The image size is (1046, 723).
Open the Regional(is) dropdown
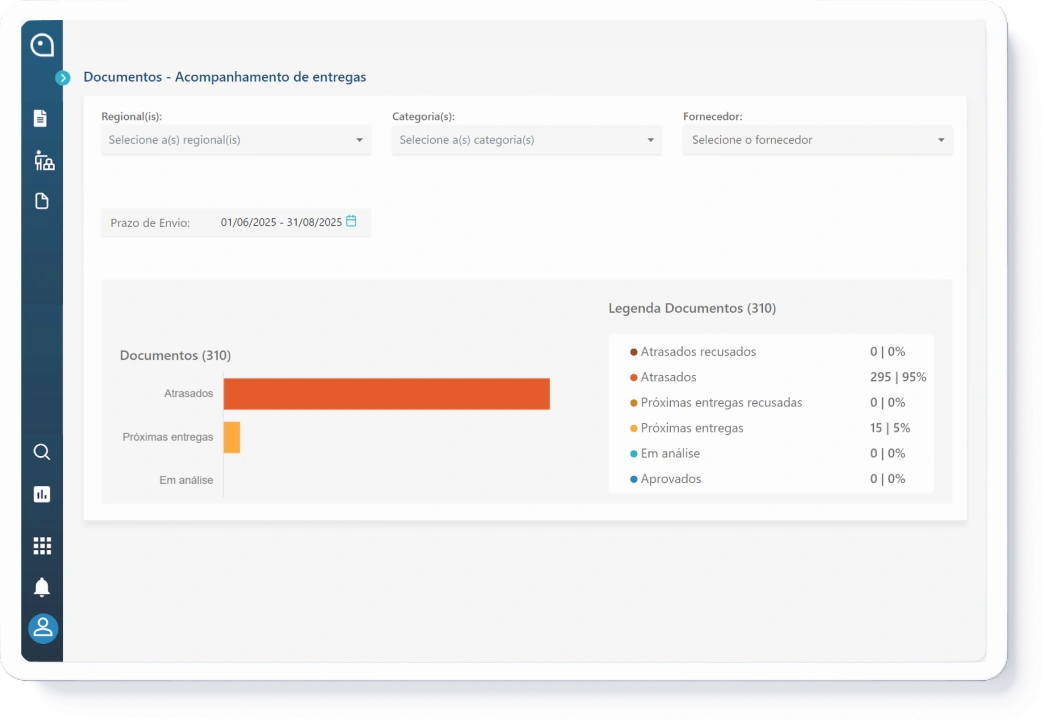click(236, 140)
